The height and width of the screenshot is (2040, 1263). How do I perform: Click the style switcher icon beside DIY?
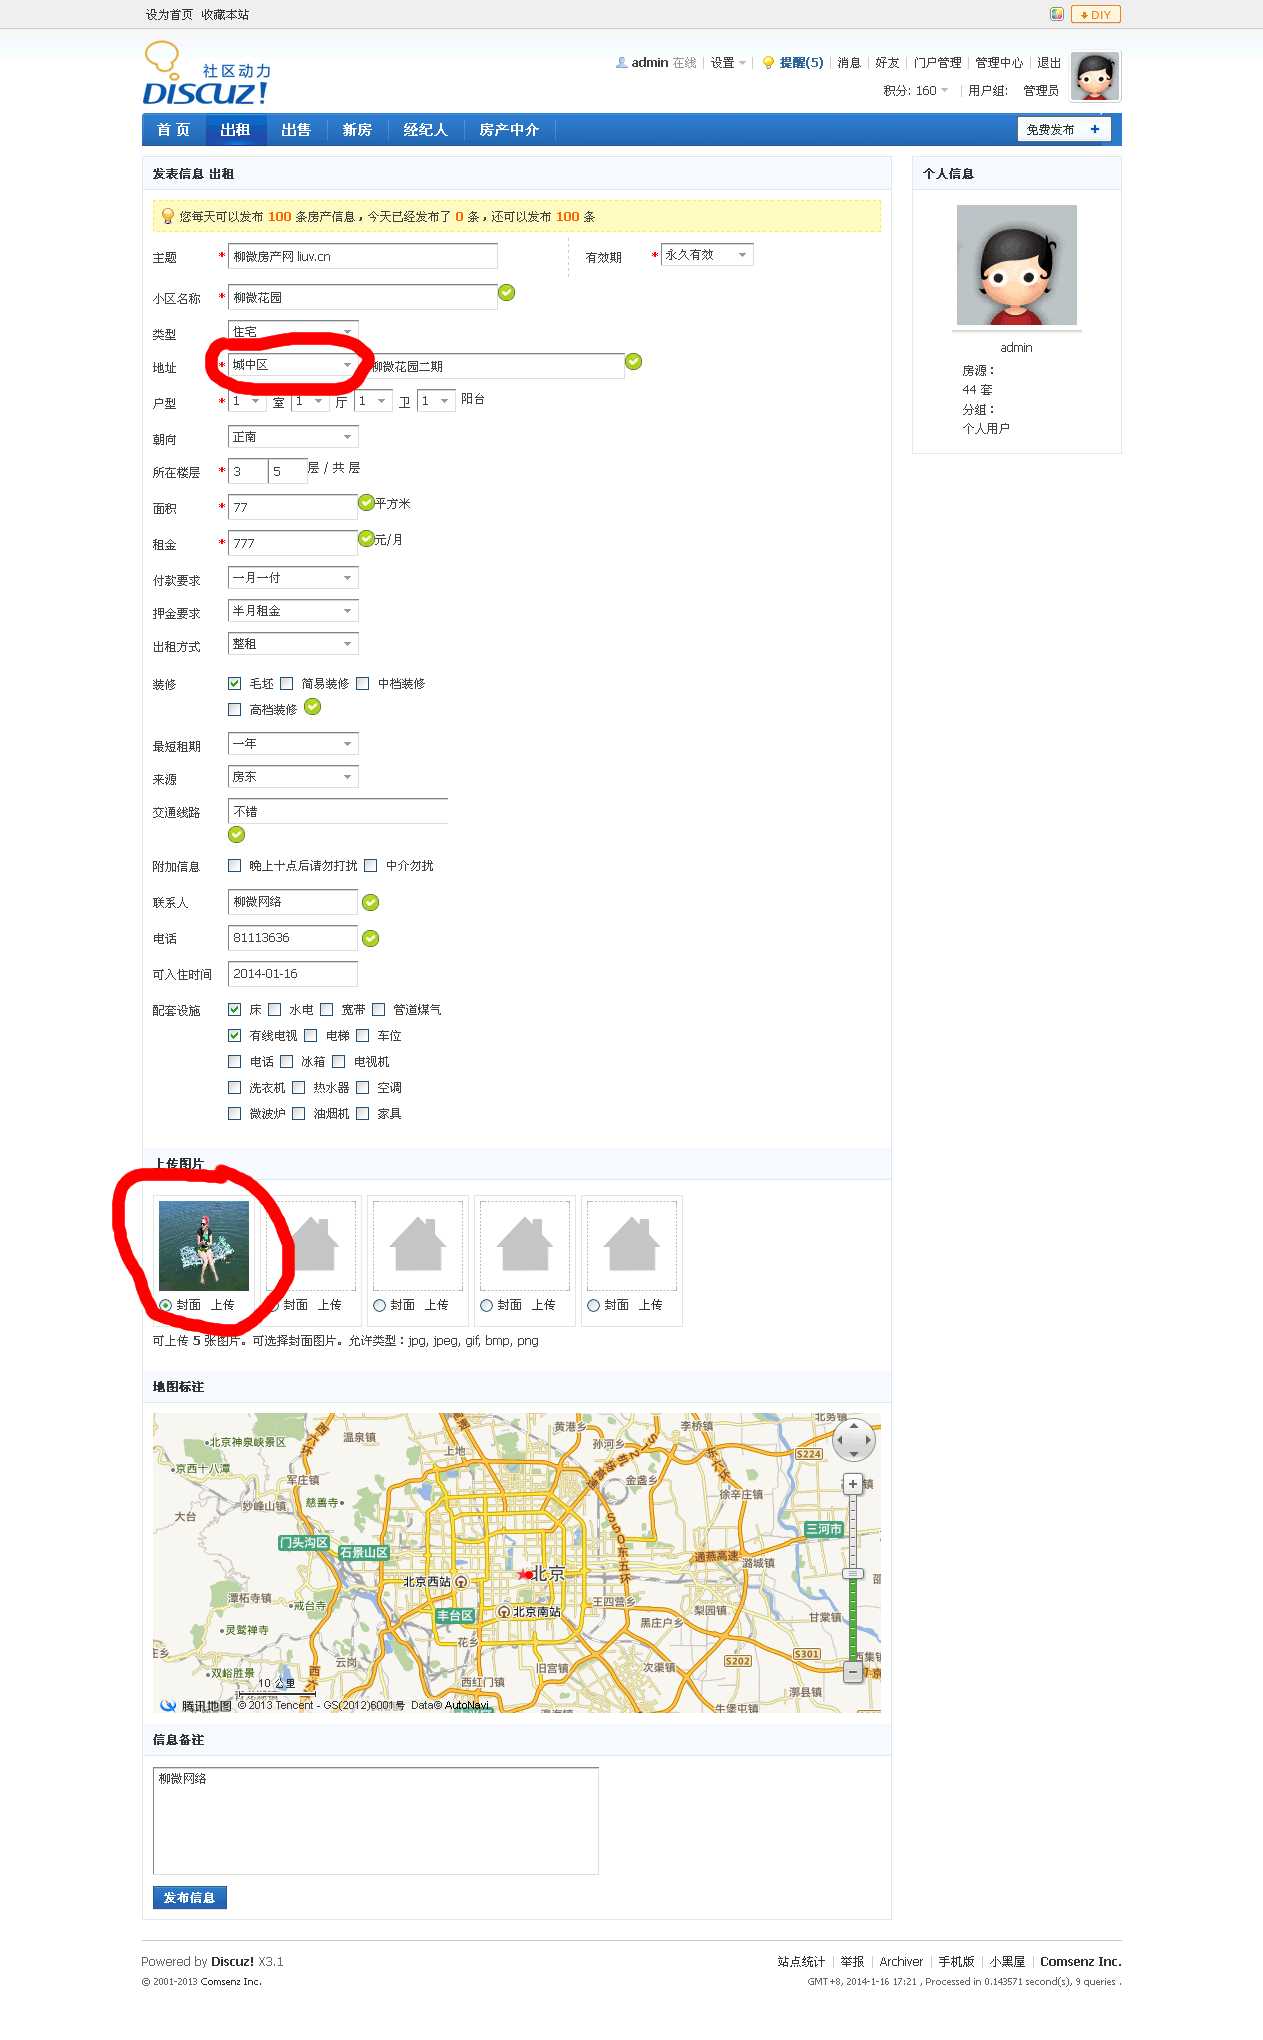(x=1057, y=14)
